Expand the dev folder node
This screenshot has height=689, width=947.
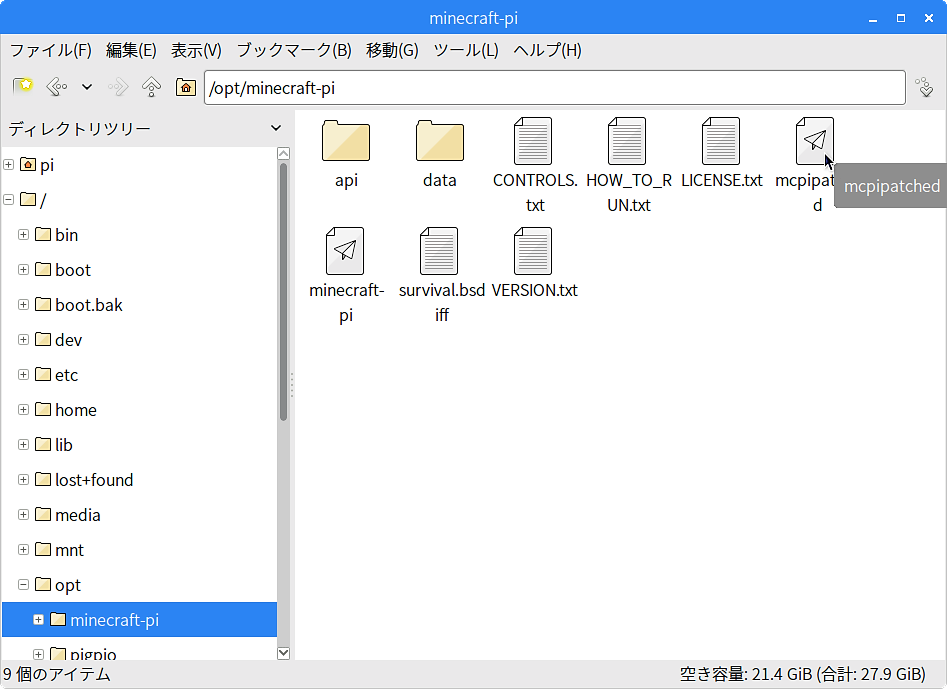click(24, 339)
